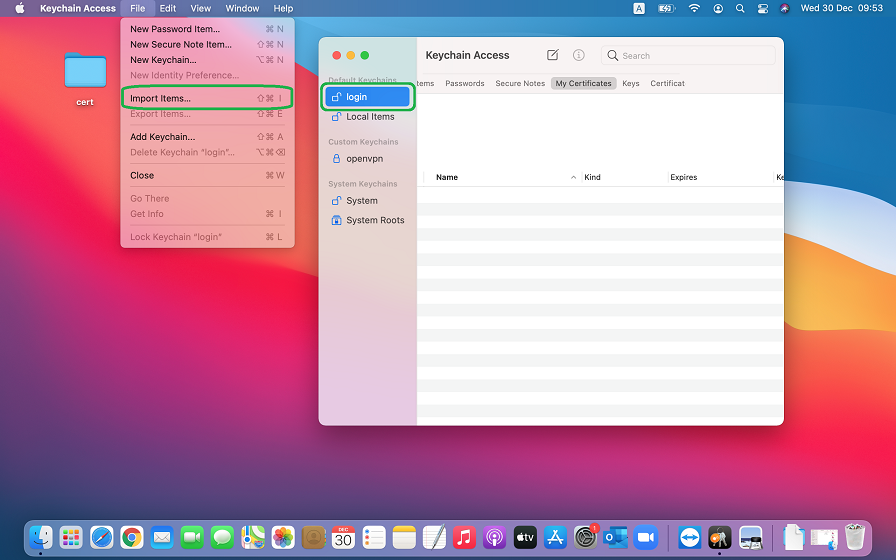Open the openvpn custom keychain
The height and width of the screenshot is (560, 896).
pyautogui.click(x=364, y=159)
